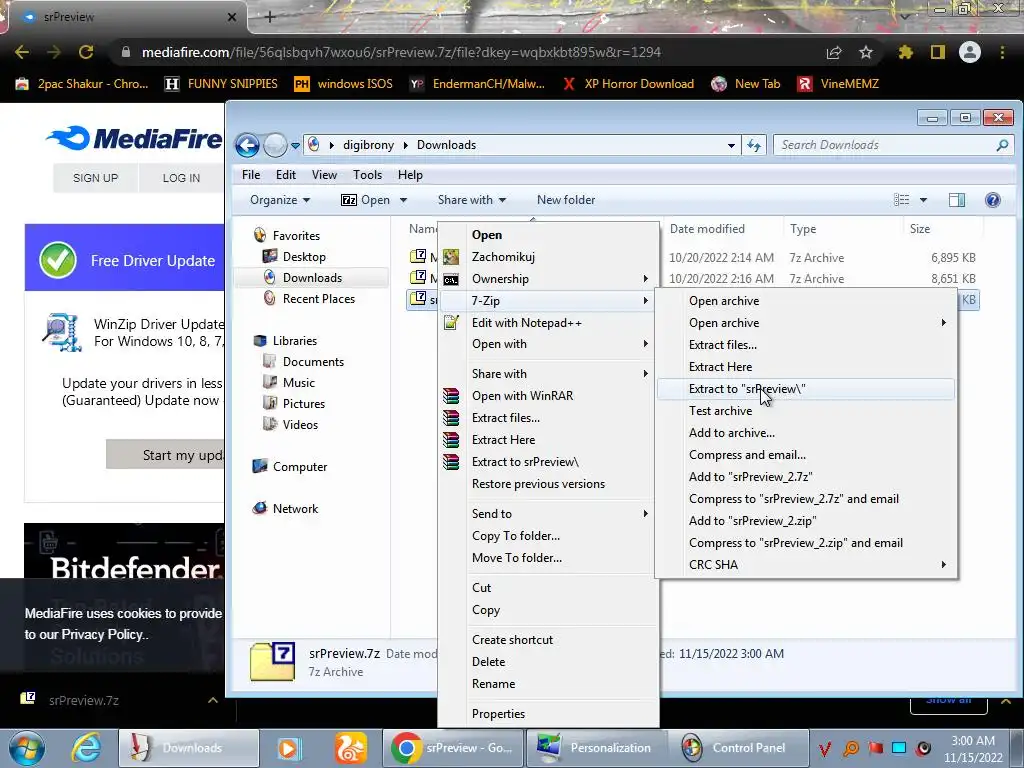Open the FUNNY SNIPPIES bookmark

click(x=222, y=84)
